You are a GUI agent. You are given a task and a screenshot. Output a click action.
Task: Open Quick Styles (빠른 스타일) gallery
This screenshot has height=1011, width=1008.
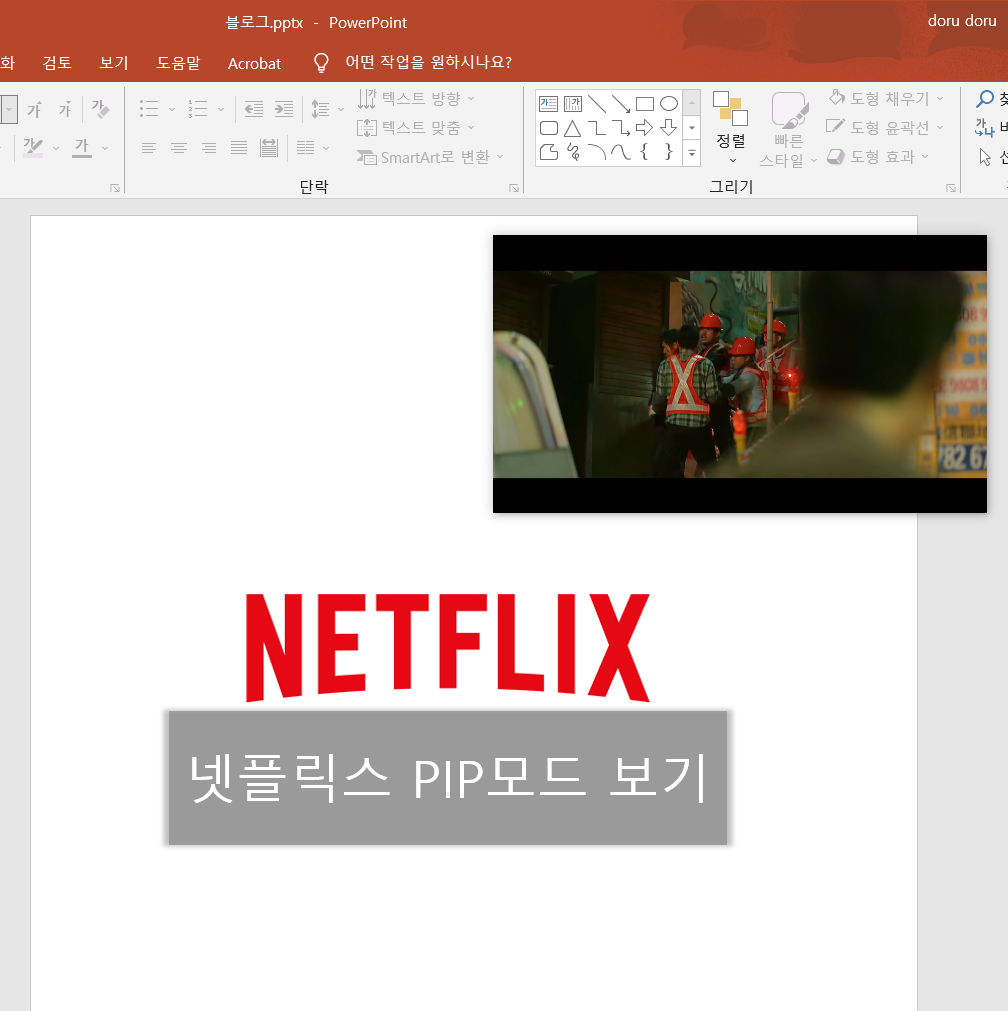[788, 129]
